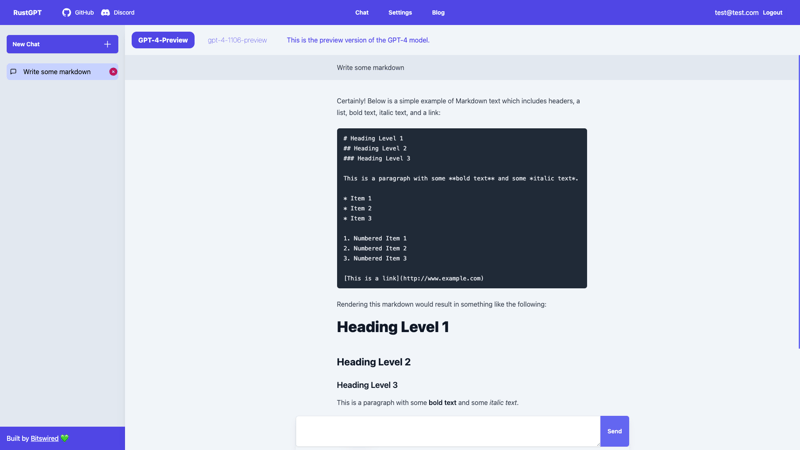The image size is (800, 450).
Task: Click the message input field
Action: (x=448, y=431)
